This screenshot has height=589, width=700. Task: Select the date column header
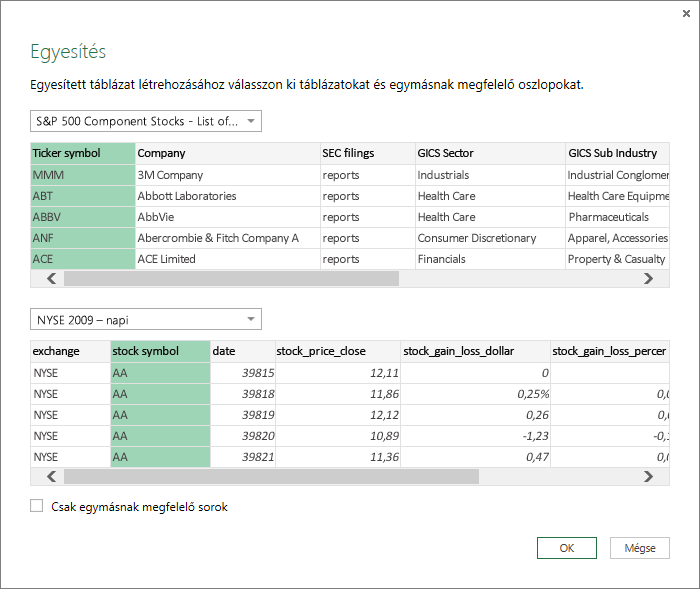(x=243, y=351)
